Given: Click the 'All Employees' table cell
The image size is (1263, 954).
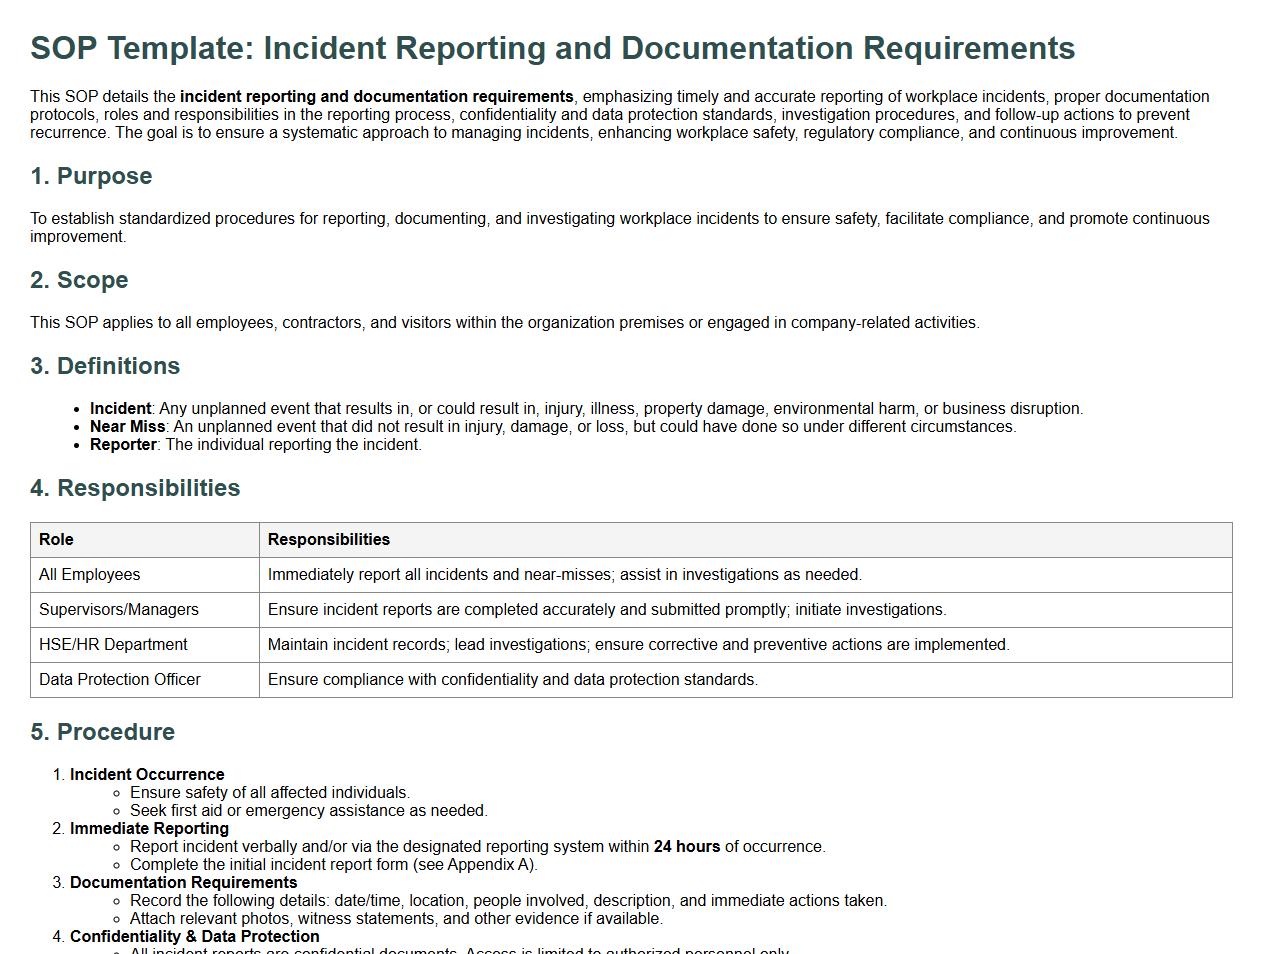Looking at the screenshot, I should (89, 575).
